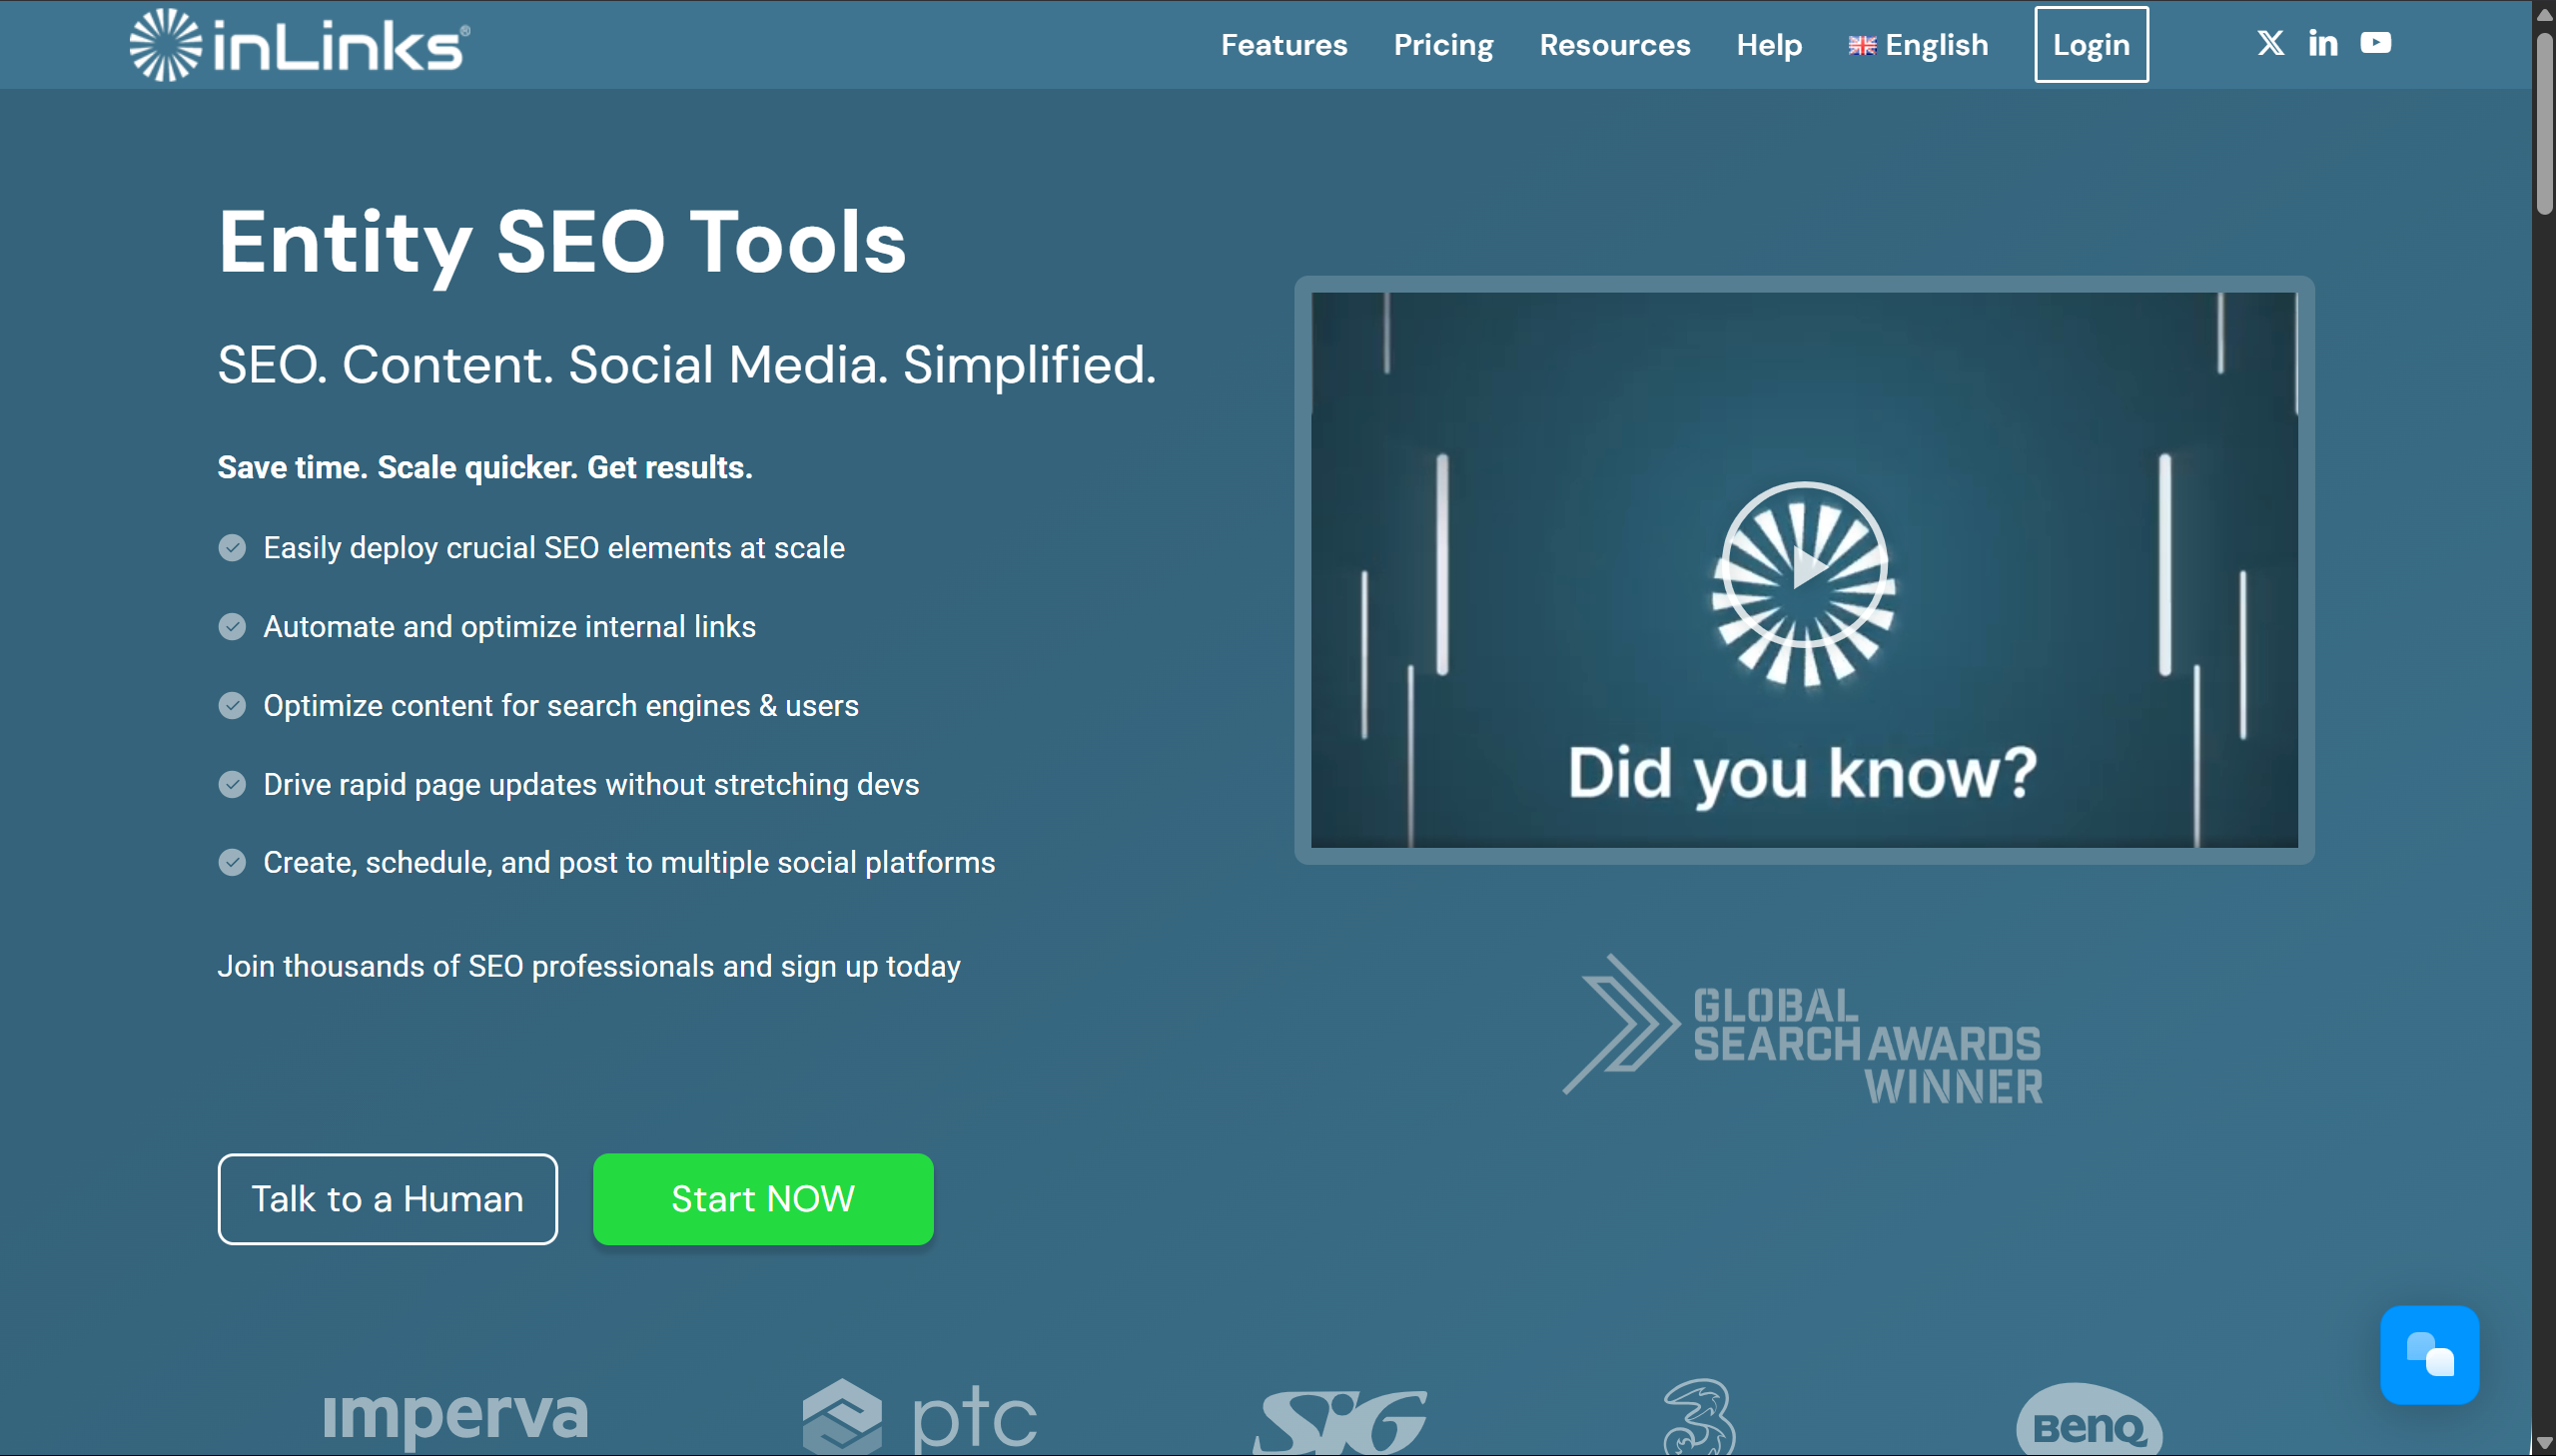Click the Imperva client logo
The image size is (2556, 1456).
click(456, 1416)
